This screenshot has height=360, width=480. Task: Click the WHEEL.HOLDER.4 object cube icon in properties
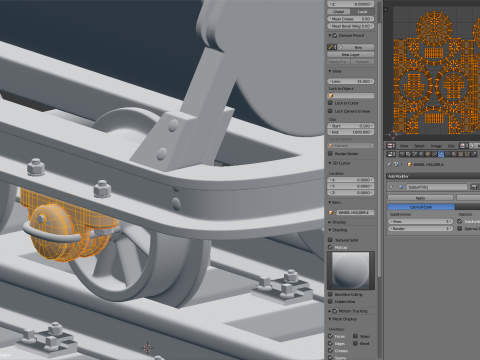coord(410,164)
